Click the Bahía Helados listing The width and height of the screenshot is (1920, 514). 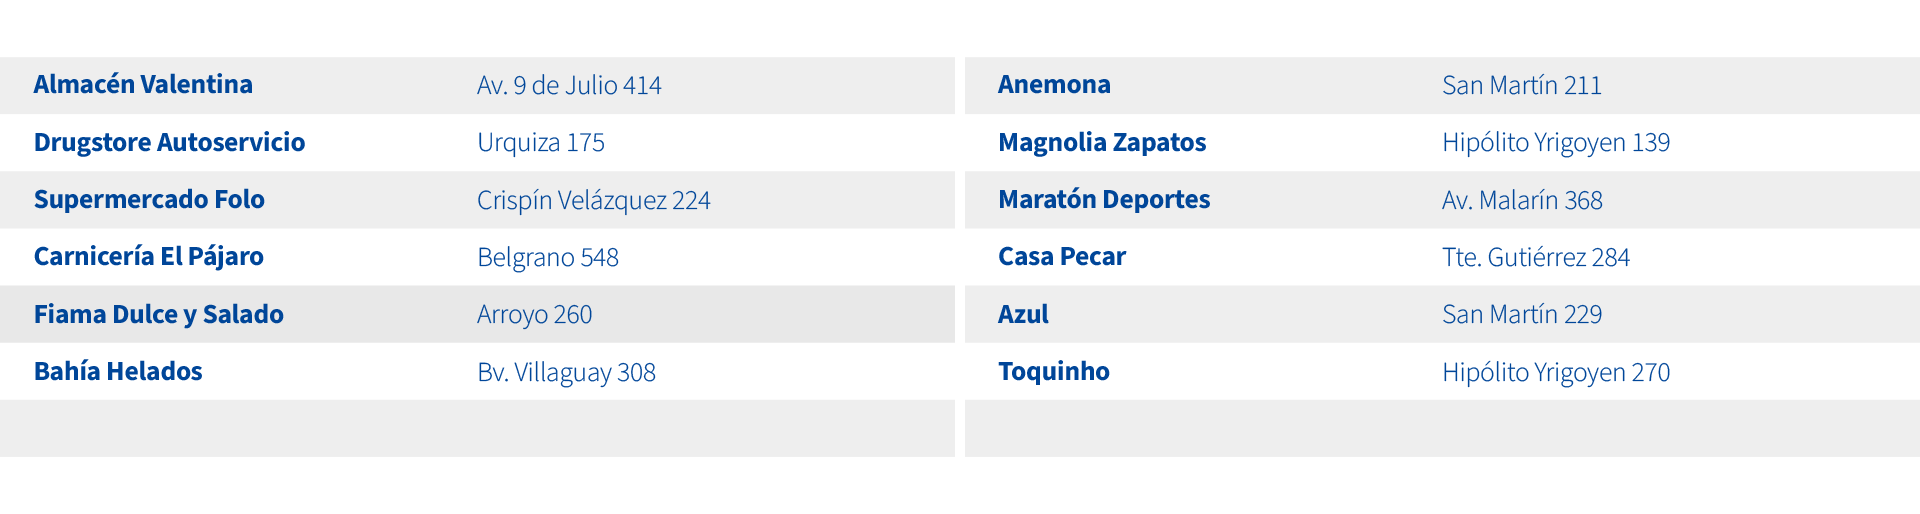pos(118,372)
